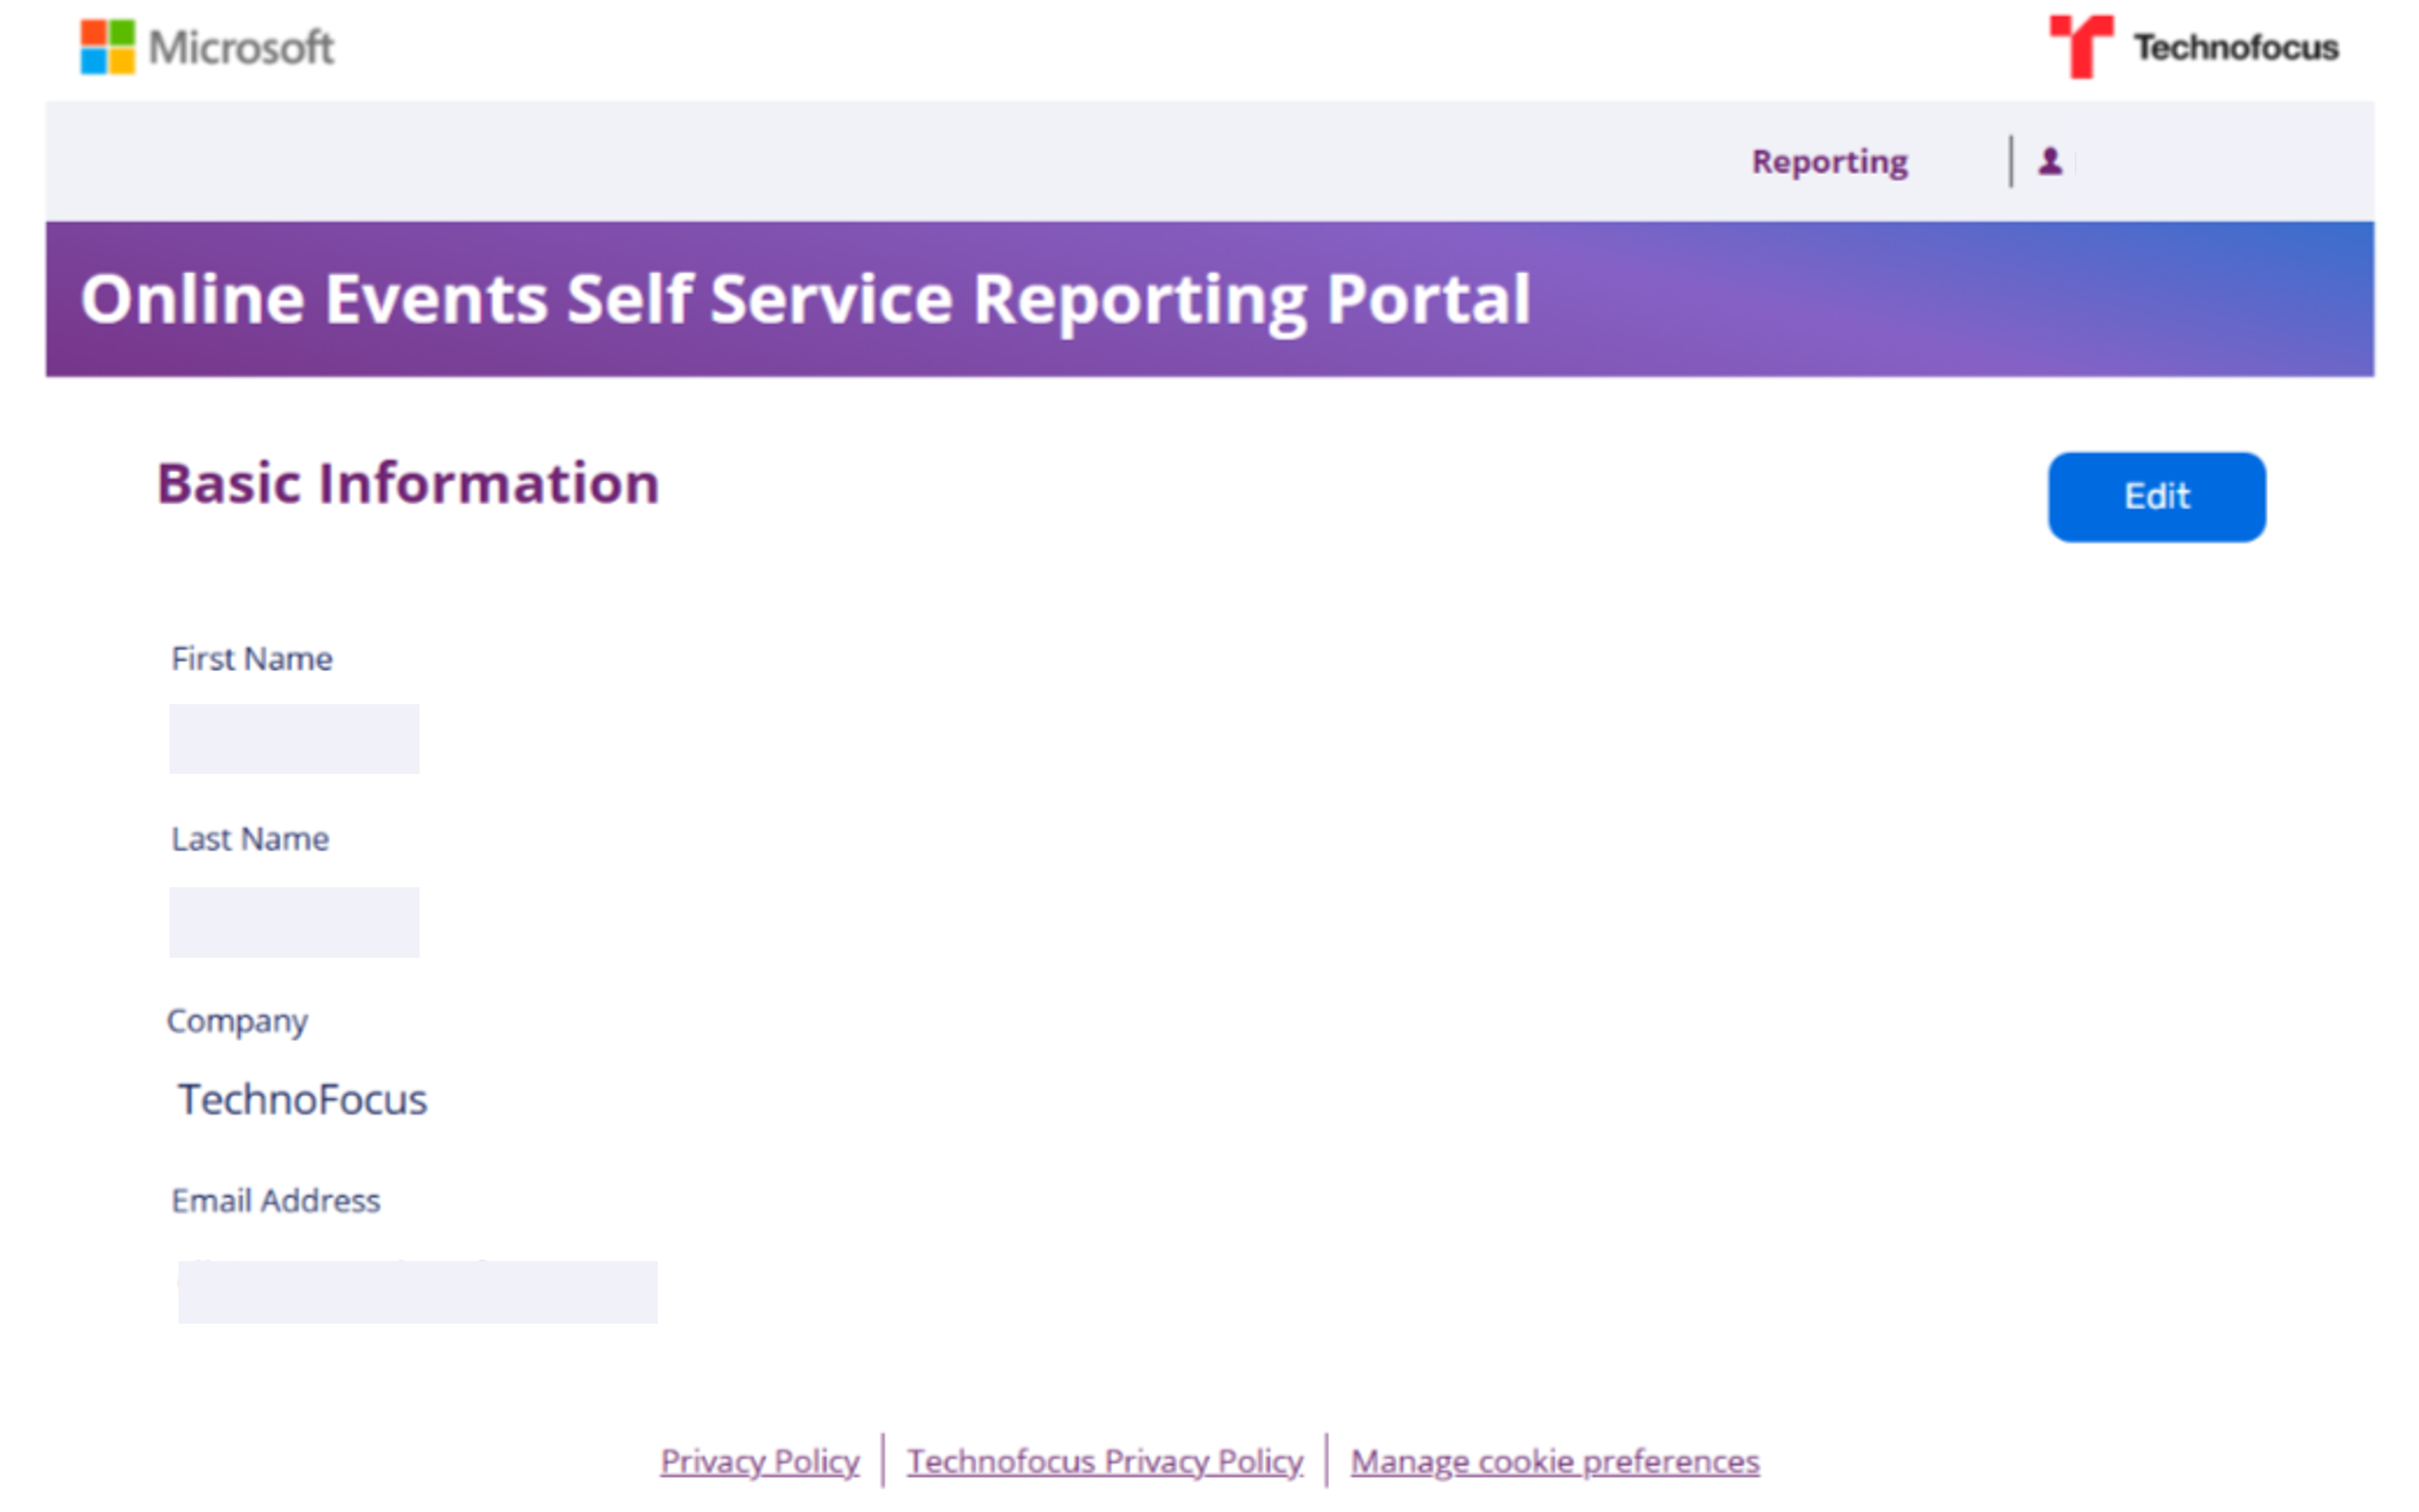Open the Privacy Policy link
The image size is (2419, 1512).
759,1461
